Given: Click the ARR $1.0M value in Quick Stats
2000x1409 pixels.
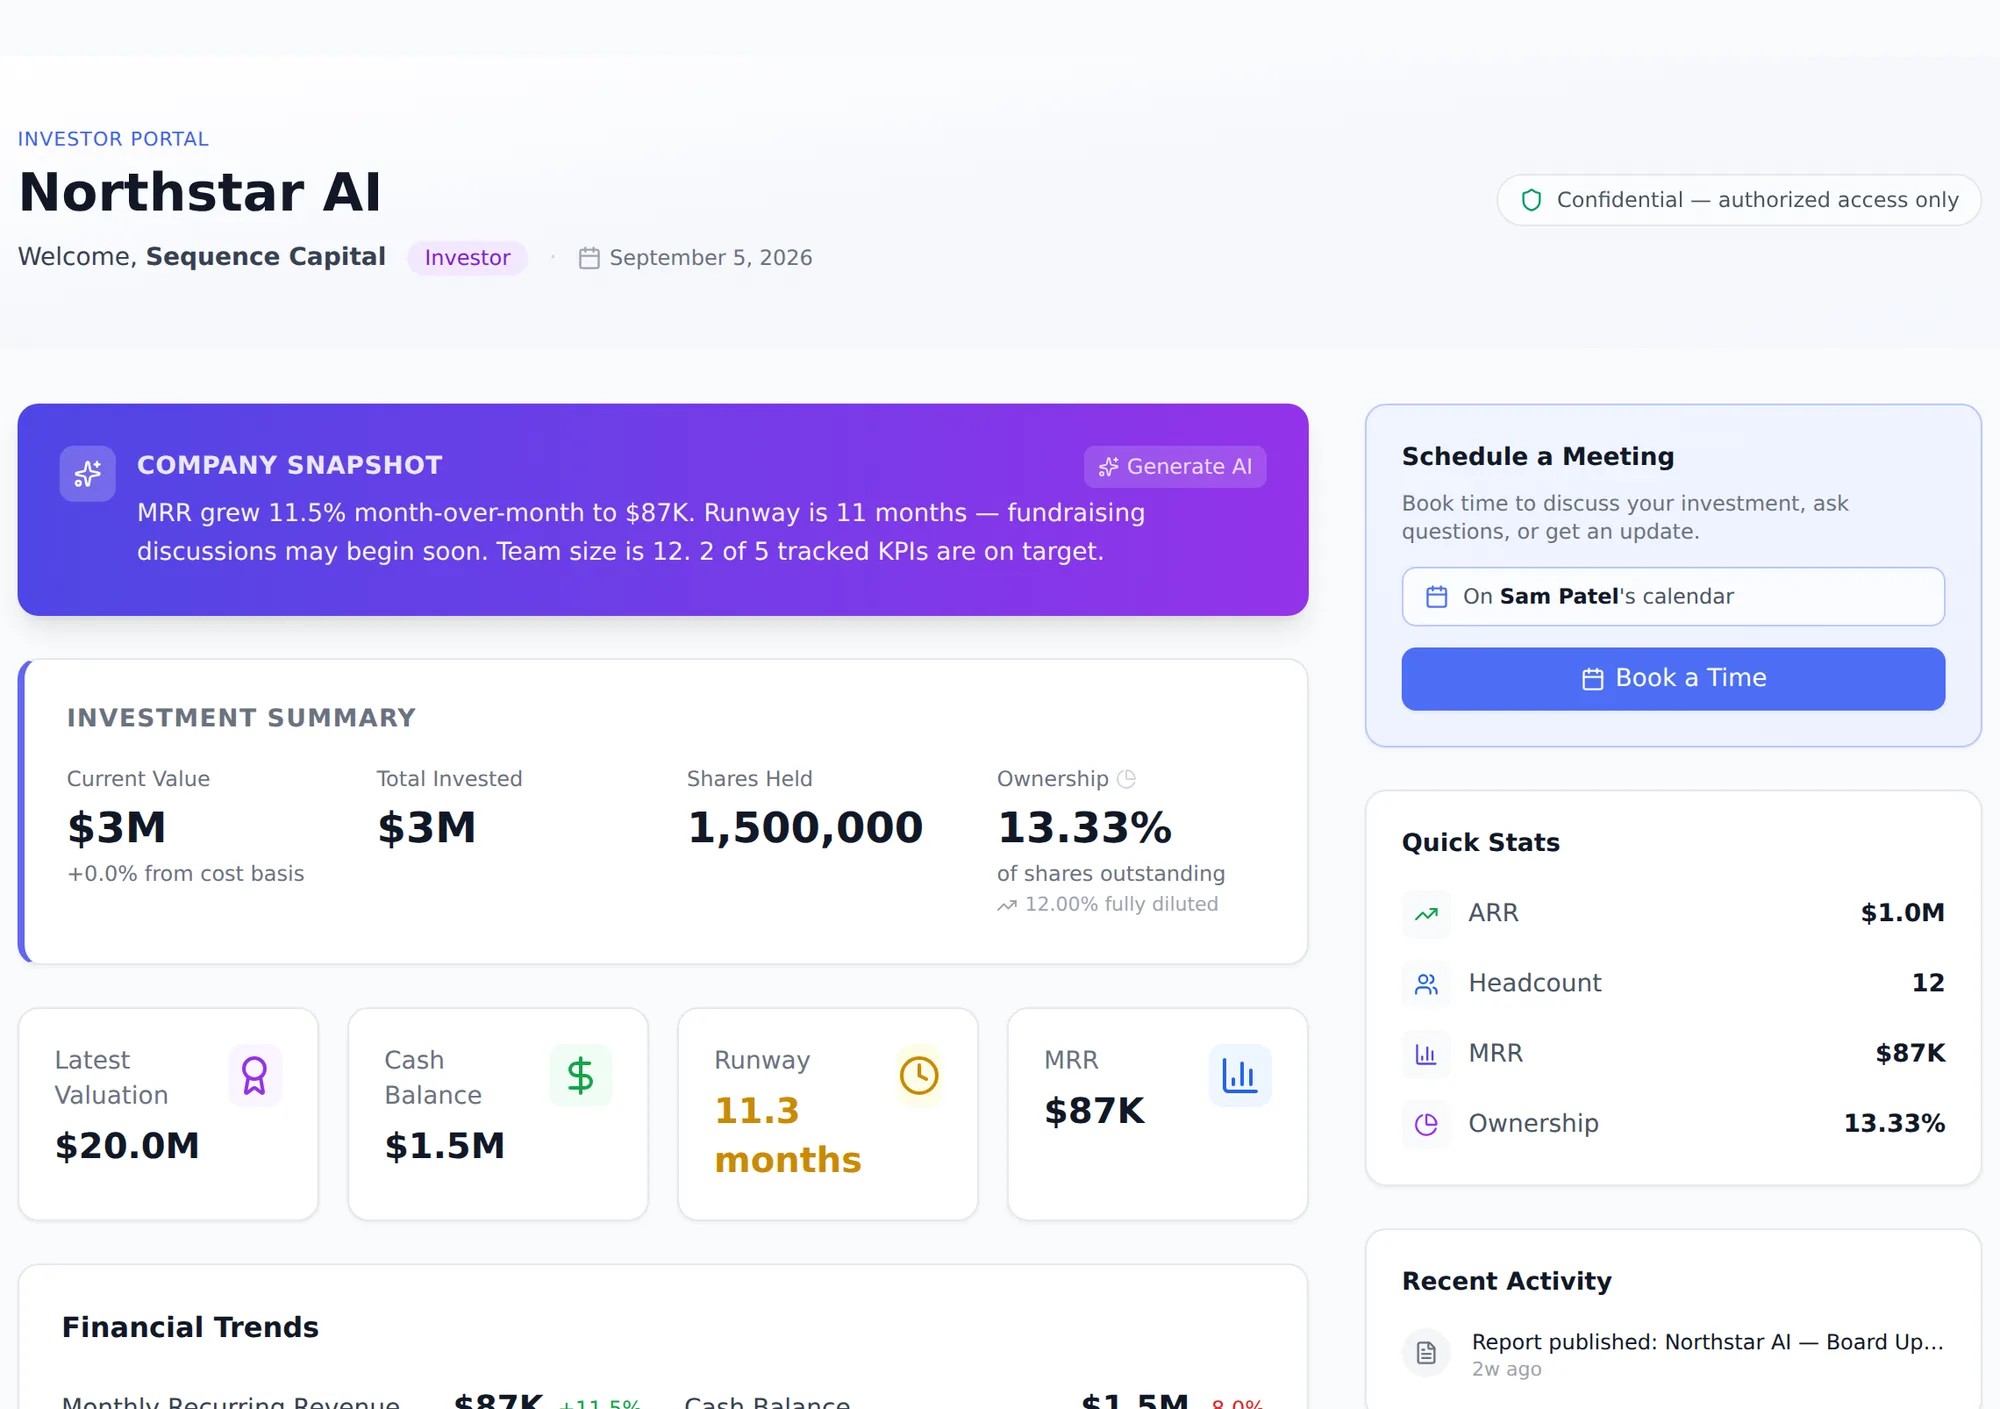Looking at the screenshot, I should pyautogui.click(x=1902, y=913).
